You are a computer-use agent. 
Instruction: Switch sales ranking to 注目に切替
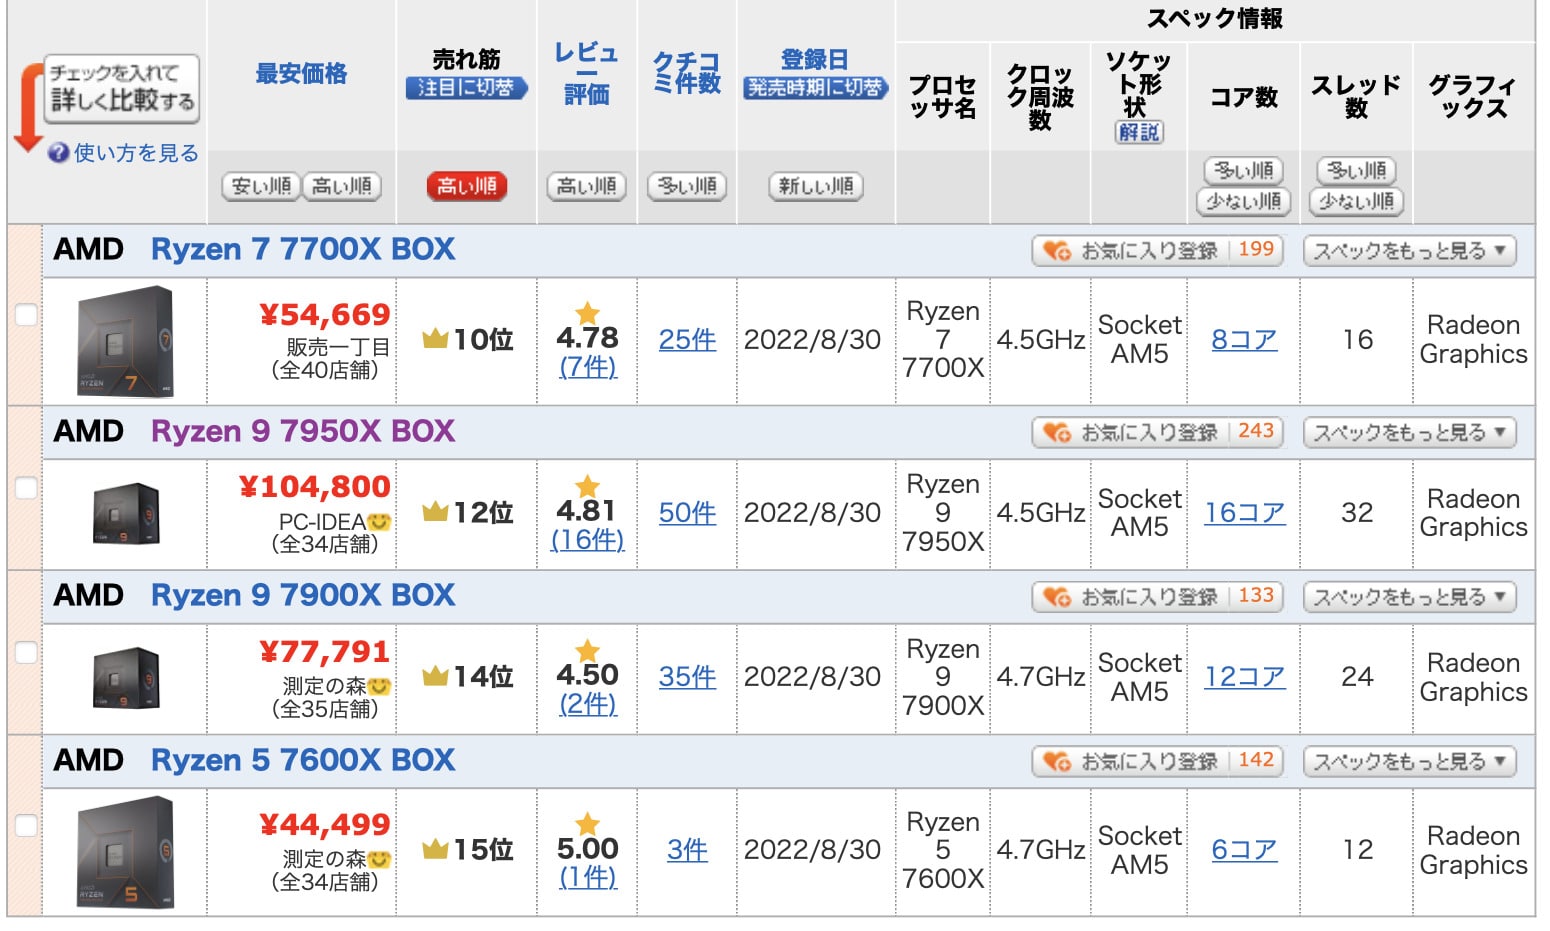point(466,88)
